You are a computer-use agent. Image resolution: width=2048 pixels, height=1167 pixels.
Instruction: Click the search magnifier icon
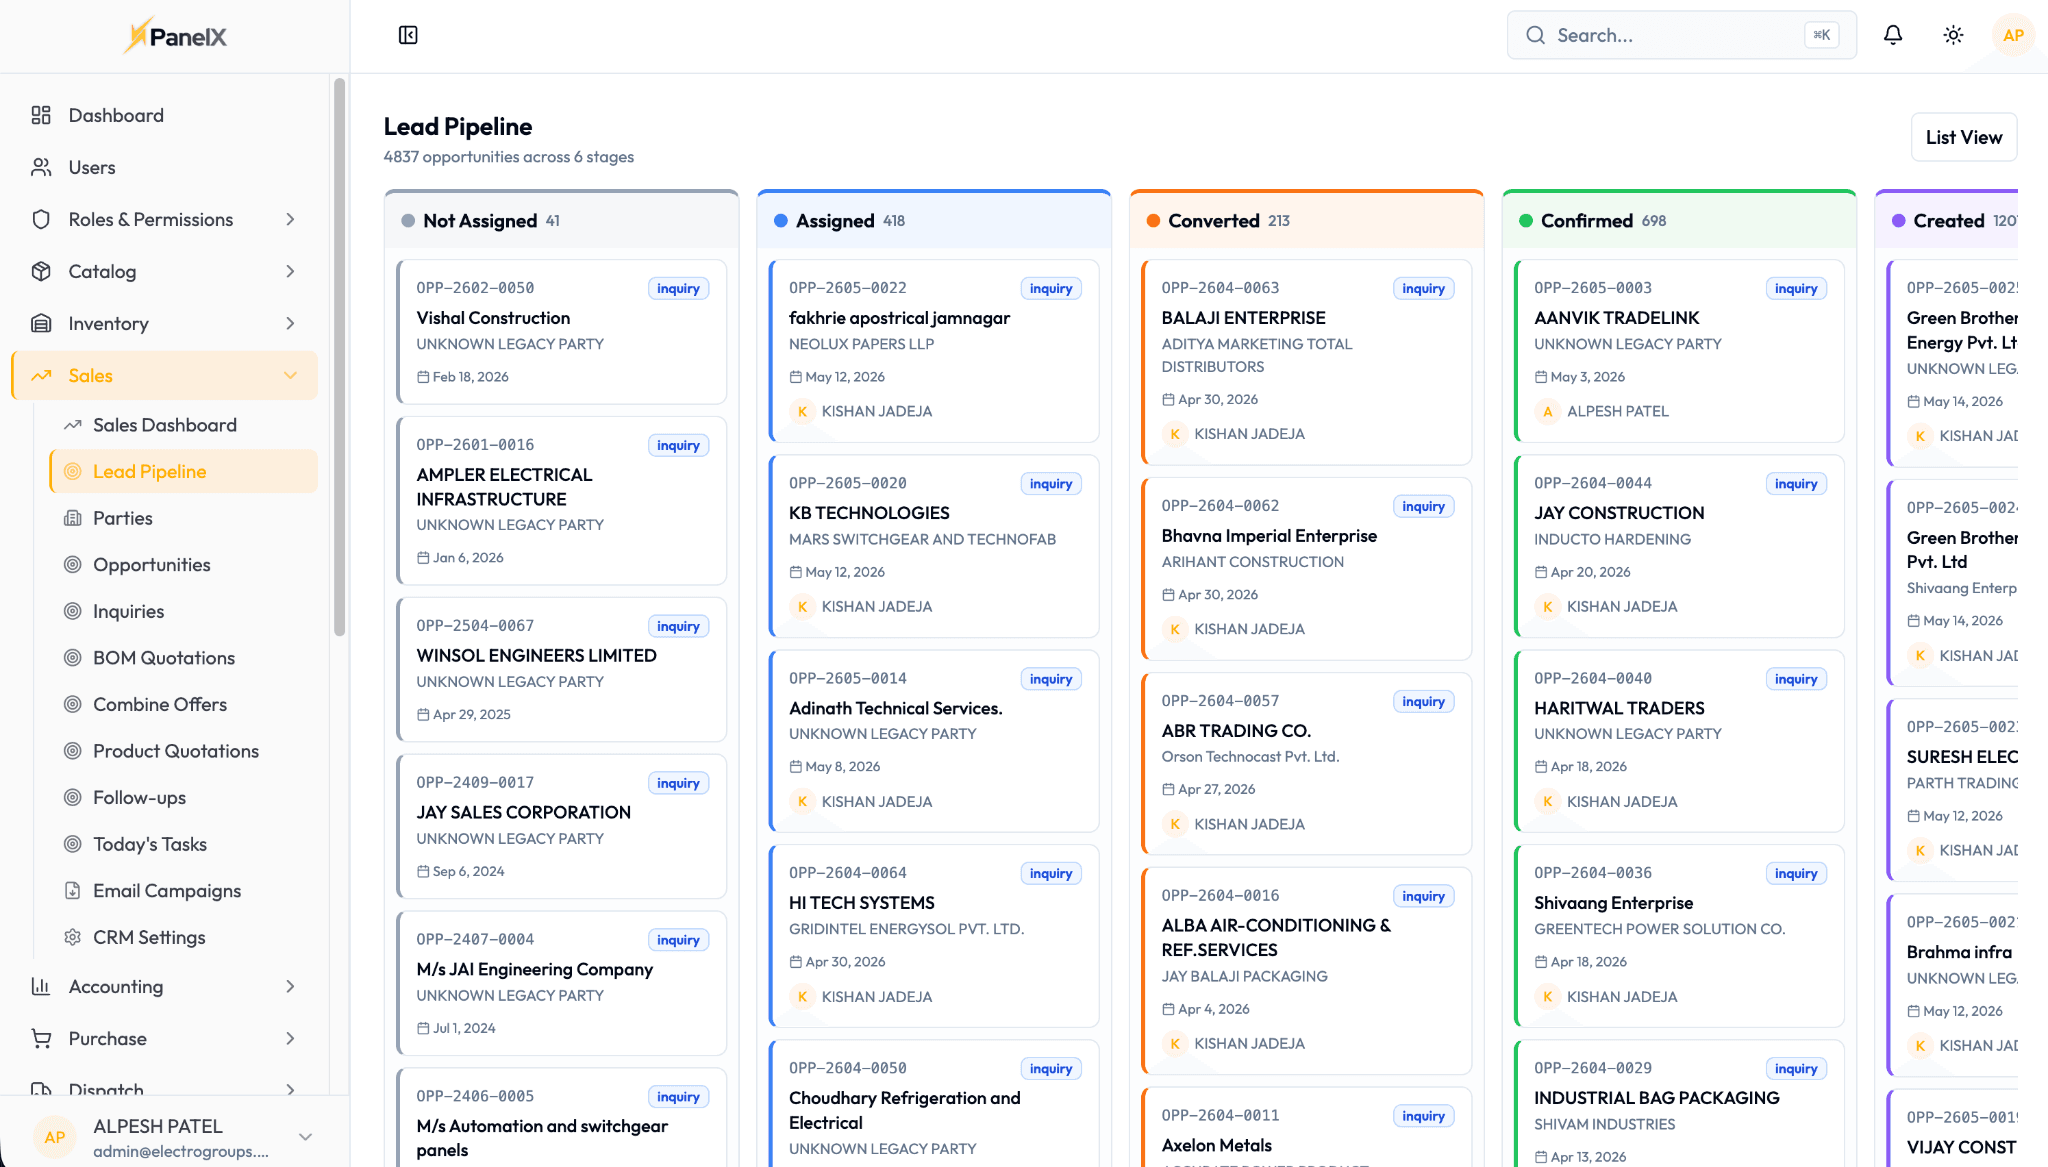[1535, 35]
